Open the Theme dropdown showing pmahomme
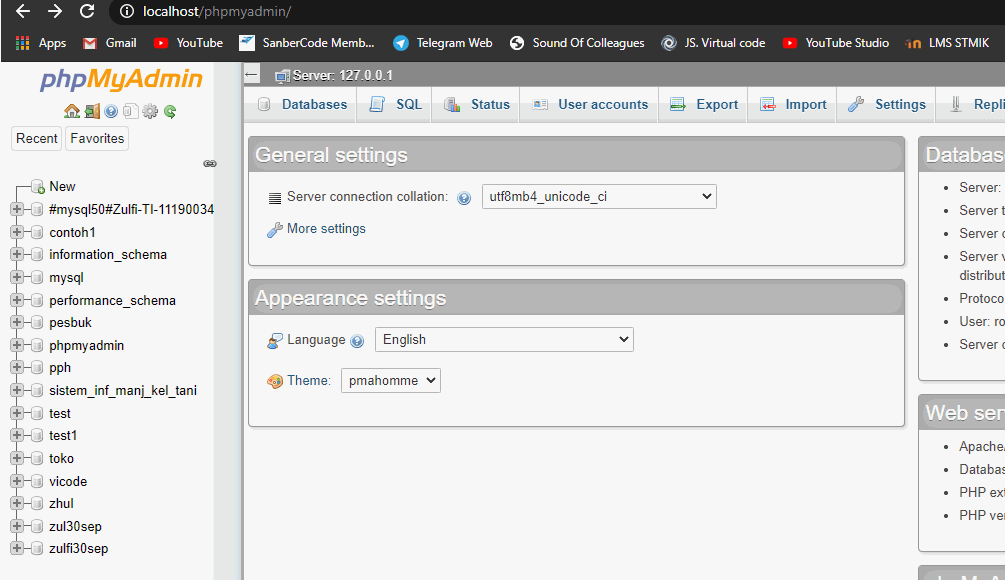The image size is (1005, 580). [x=390, y=381]
